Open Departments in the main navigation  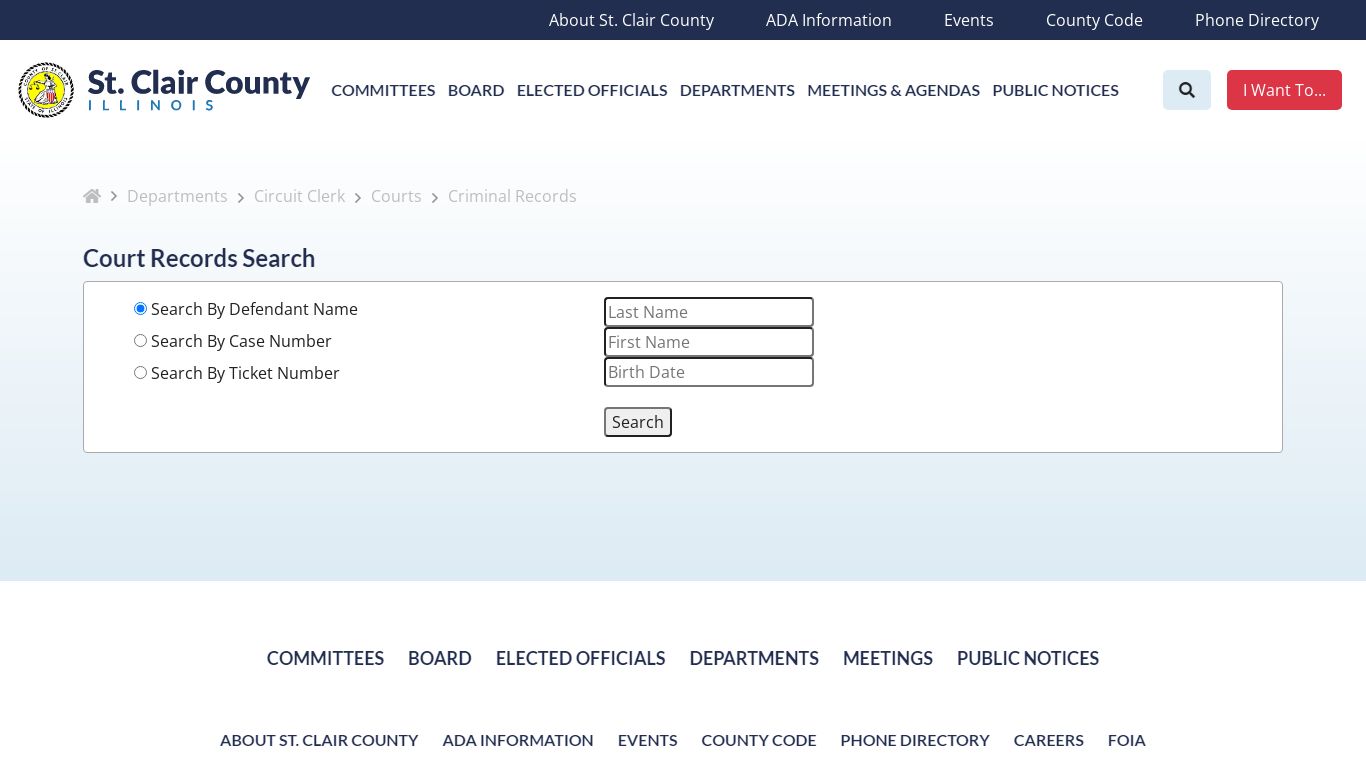[737, 90]
